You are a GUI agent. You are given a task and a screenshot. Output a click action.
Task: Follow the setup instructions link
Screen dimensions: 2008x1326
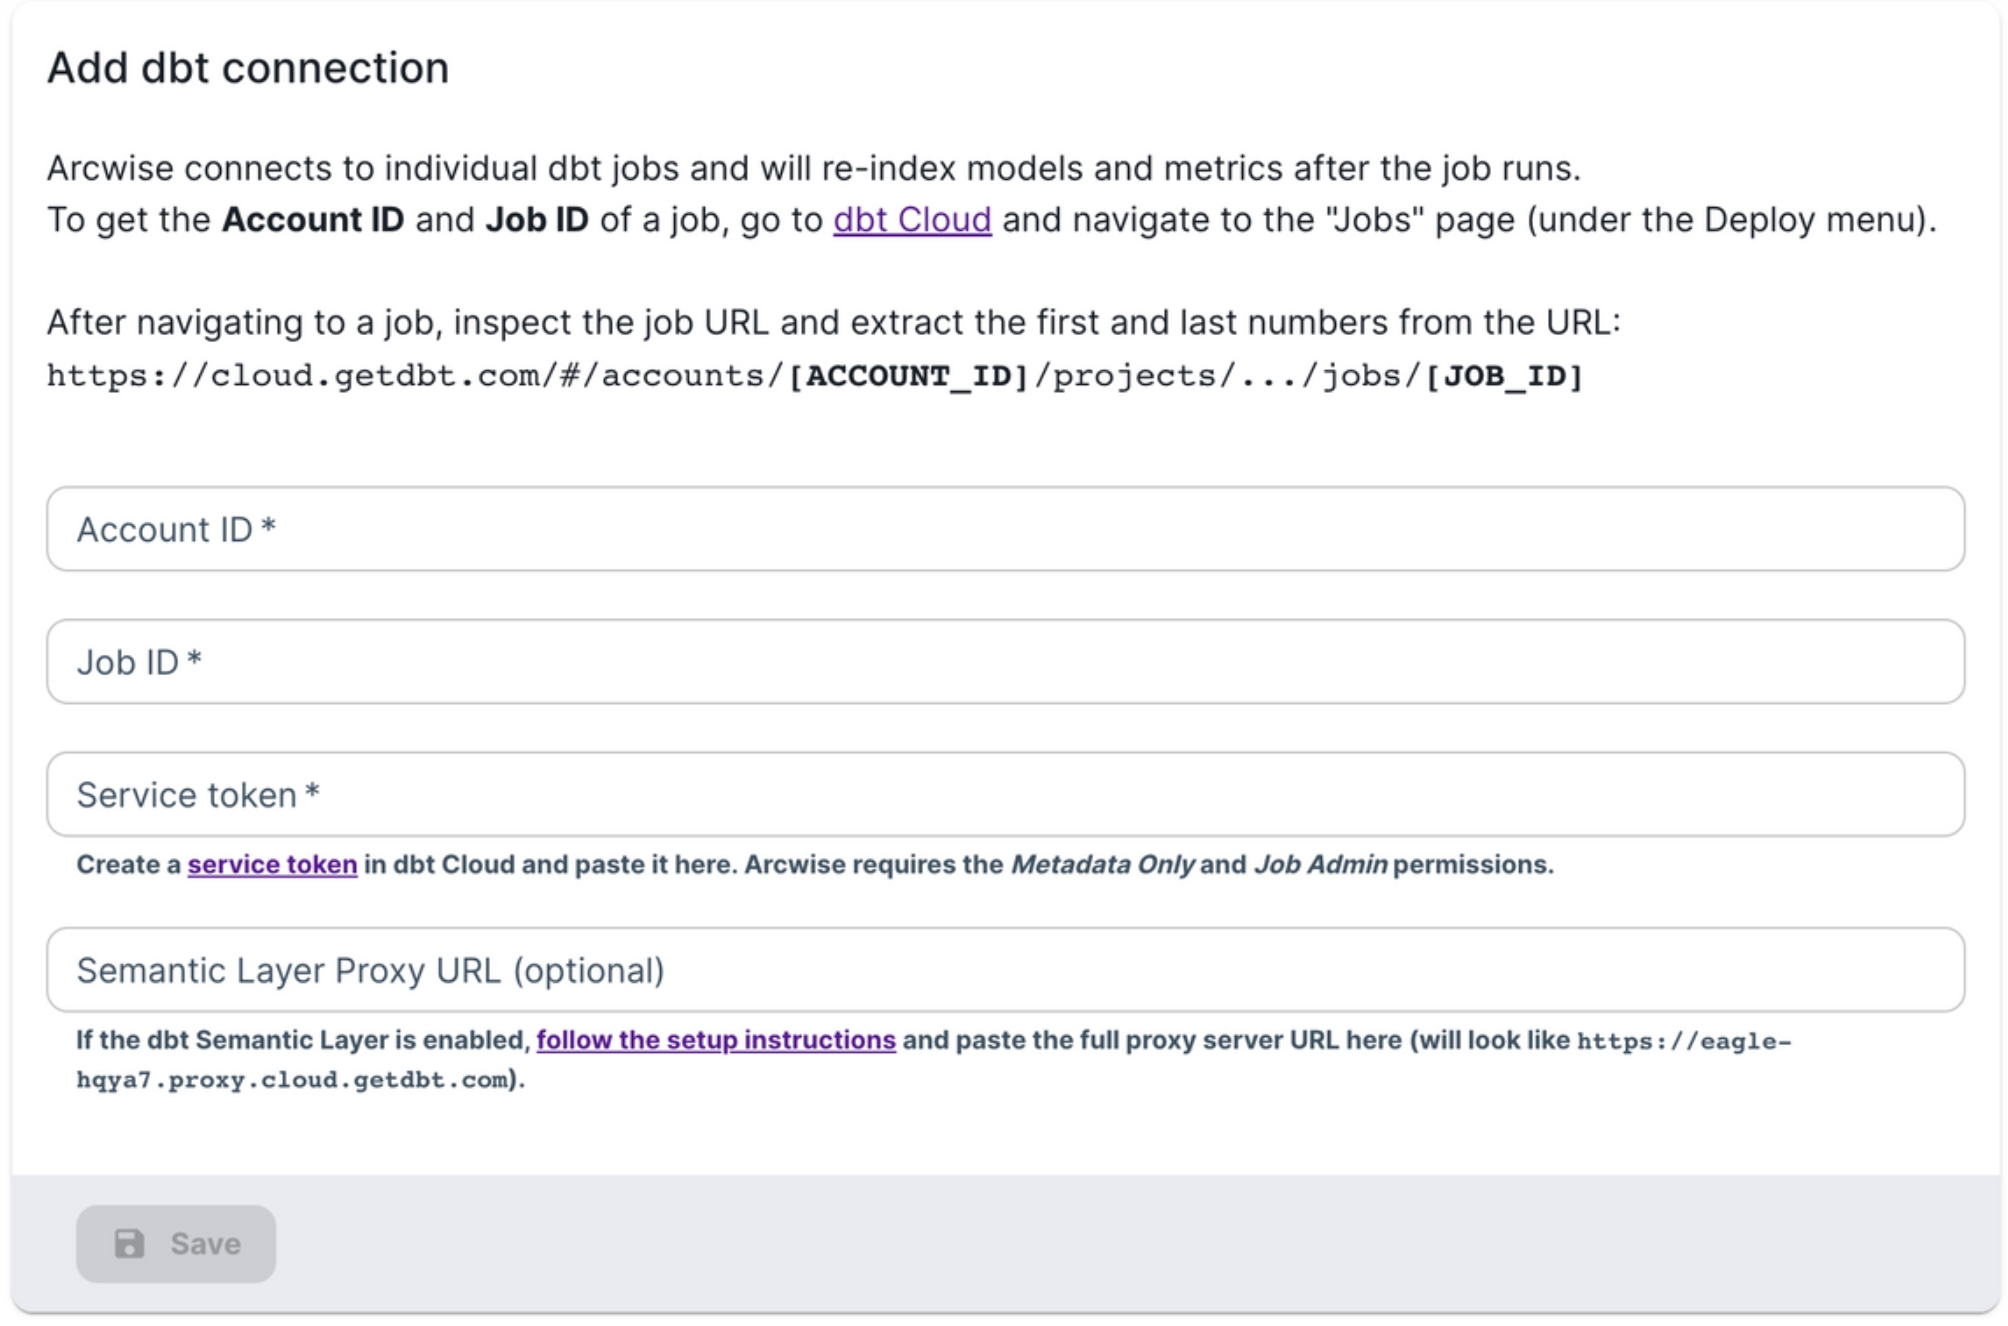click(x=715, y=1040)
